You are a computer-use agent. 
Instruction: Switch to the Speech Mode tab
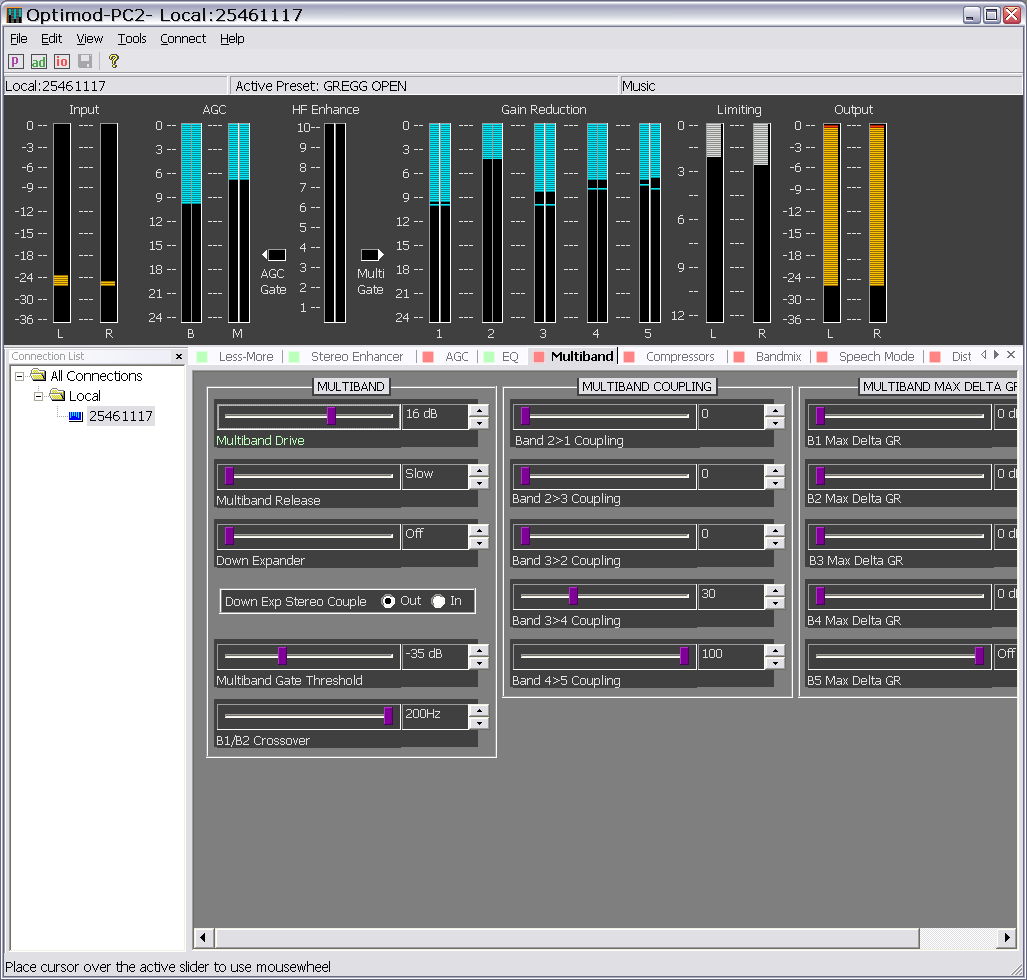tap(876, 356)
